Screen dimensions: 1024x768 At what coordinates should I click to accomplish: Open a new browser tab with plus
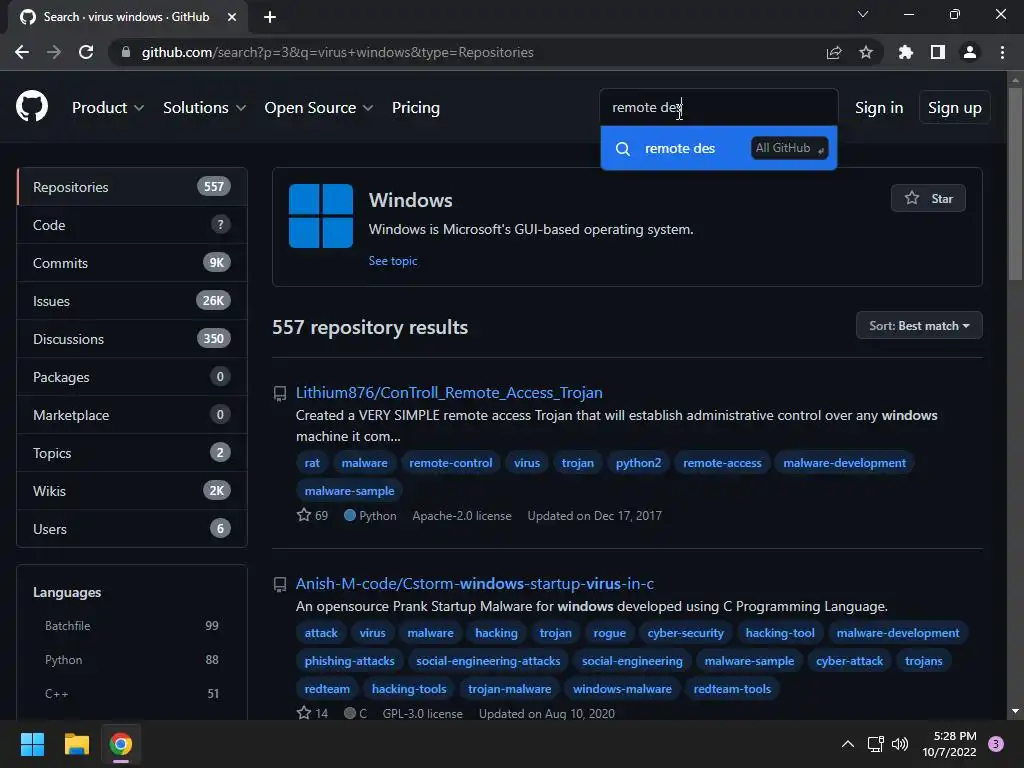[x=270, y=17]
